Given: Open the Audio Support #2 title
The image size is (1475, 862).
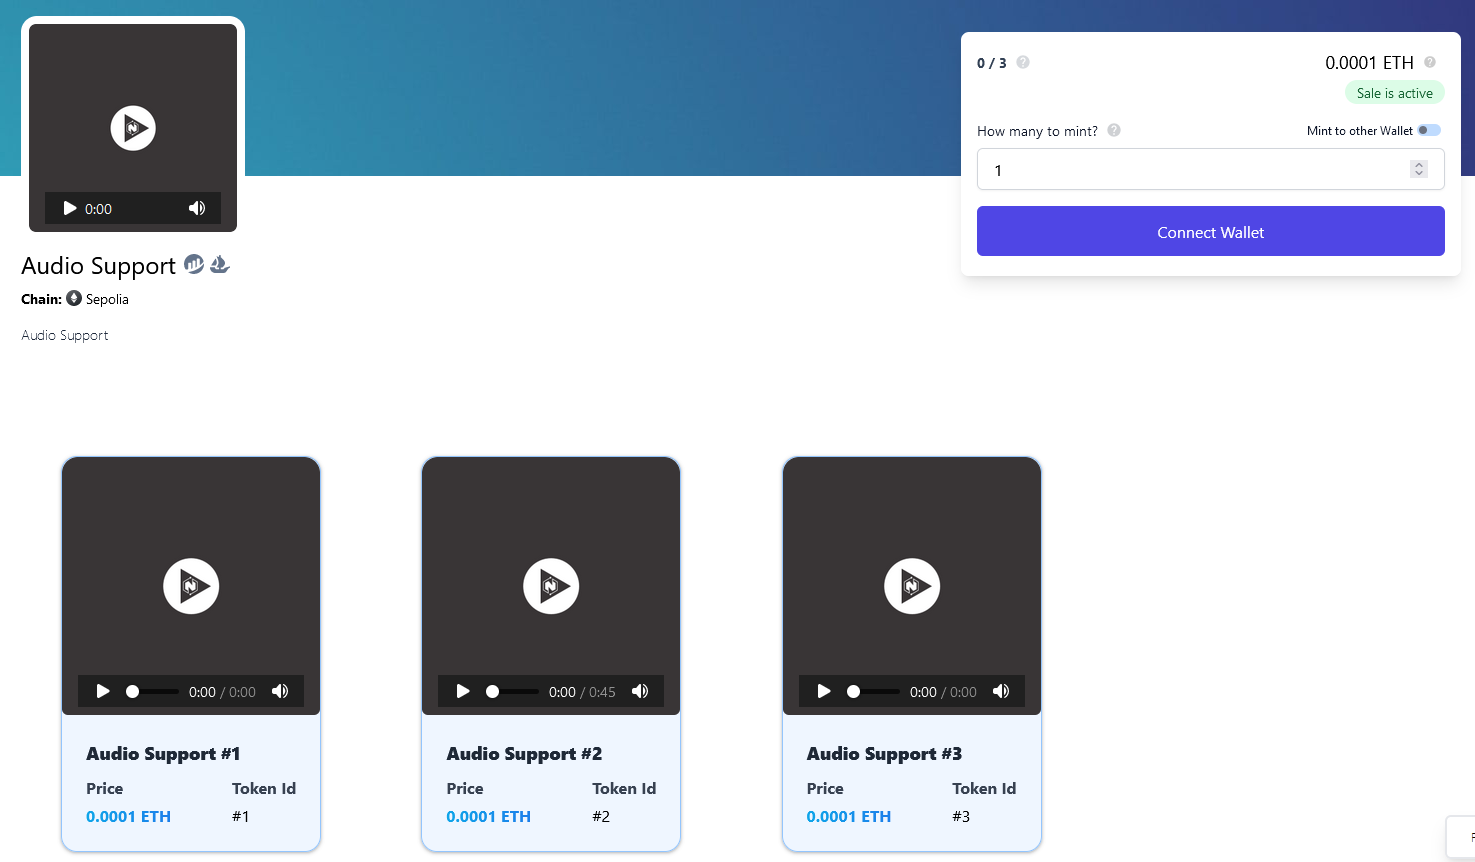Looking at the screenshot, I should click(x=524, y=754).
